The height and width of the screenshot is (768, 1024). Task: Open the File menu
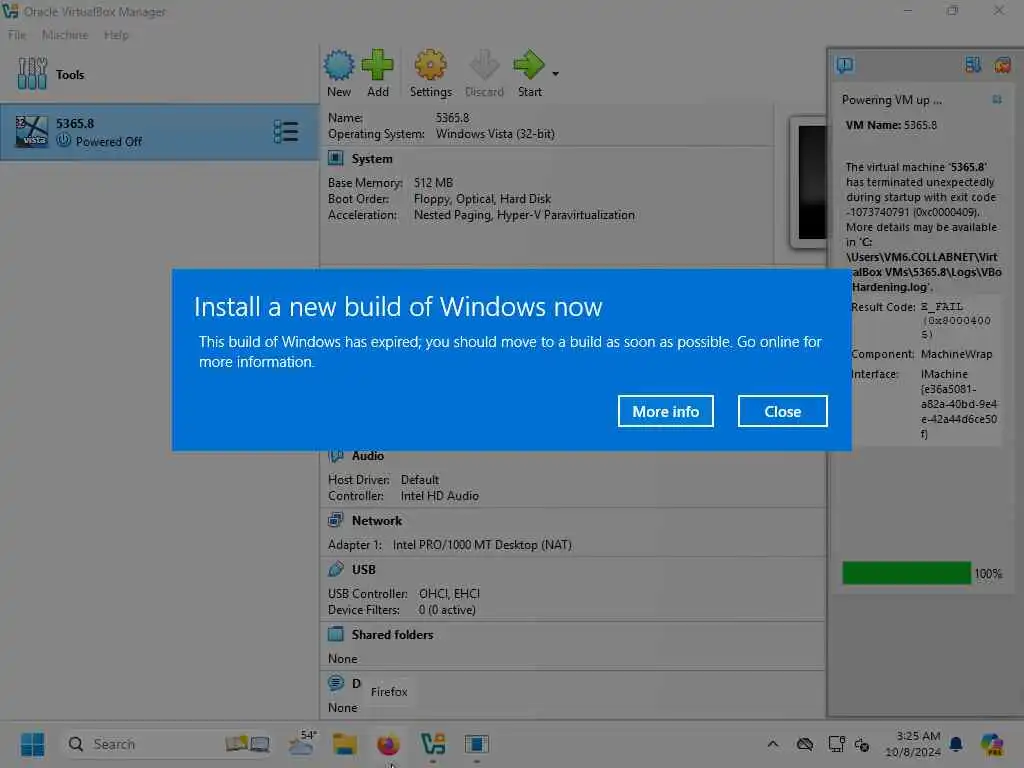pyautogui.click(x=17, y=35)
